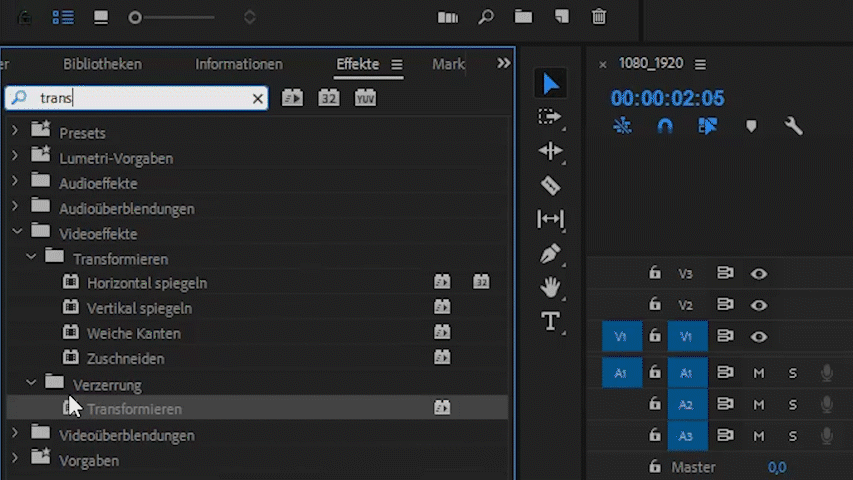This screenshot has width=853, height=480.
Task: Clear the effects search field
Action: 257,98
